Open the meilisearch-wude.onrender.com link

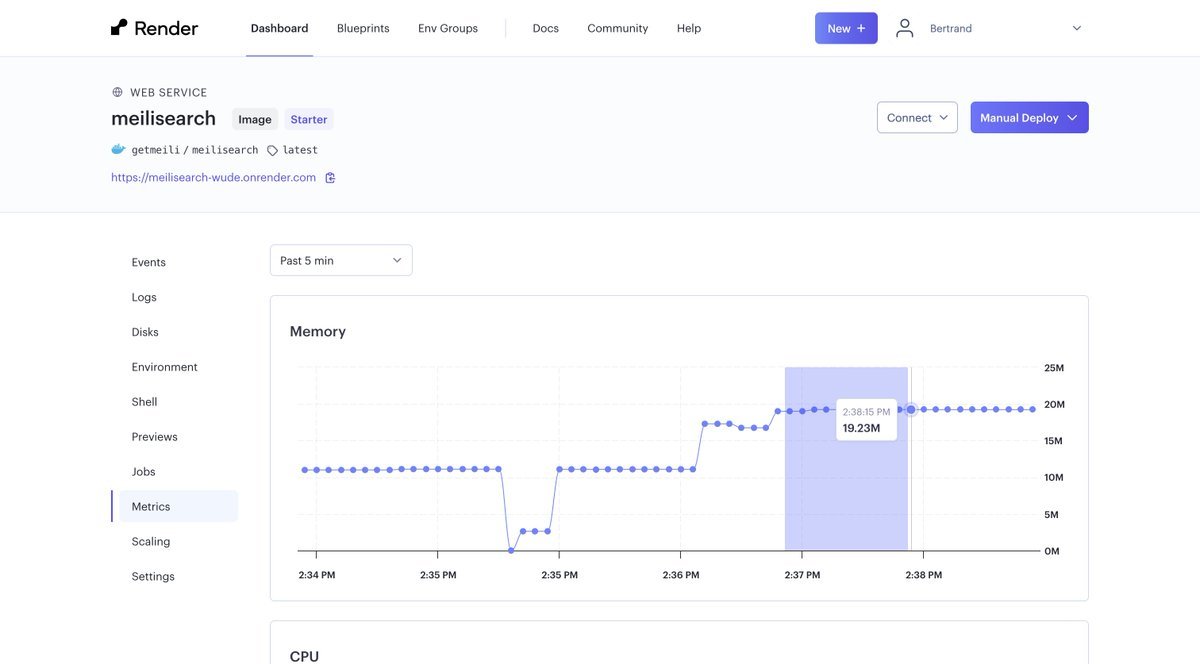point(213,178)
